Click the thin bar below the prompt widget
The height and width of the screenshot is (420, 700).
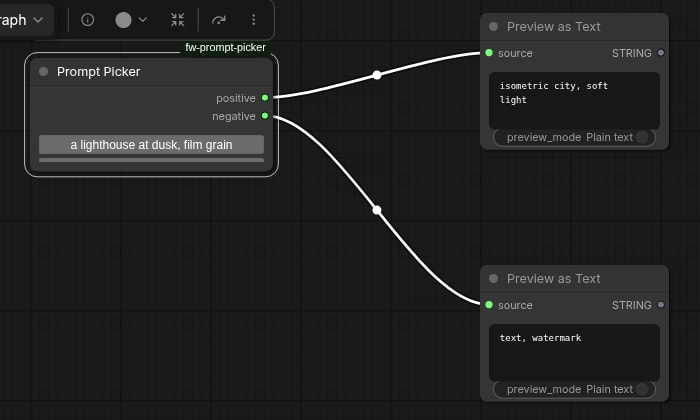(151, 160)
